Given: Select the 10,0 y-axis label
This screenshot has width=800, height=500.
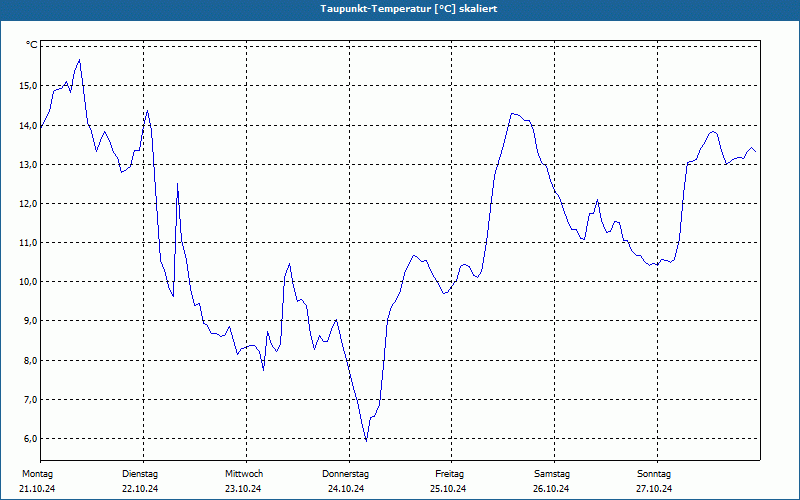Looking at the screenshot, I should [x=28, y=282].
